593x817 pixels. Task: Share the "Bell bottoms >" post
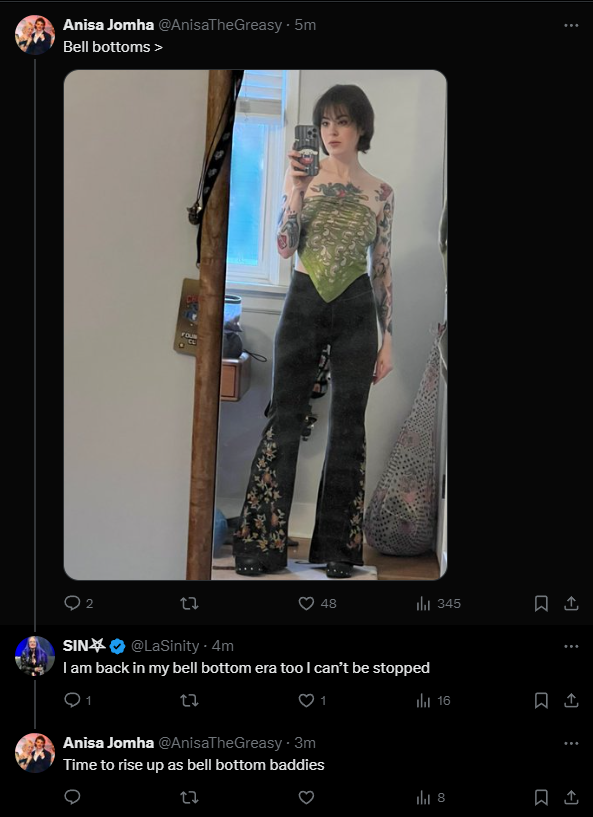(x=571, y=603)
